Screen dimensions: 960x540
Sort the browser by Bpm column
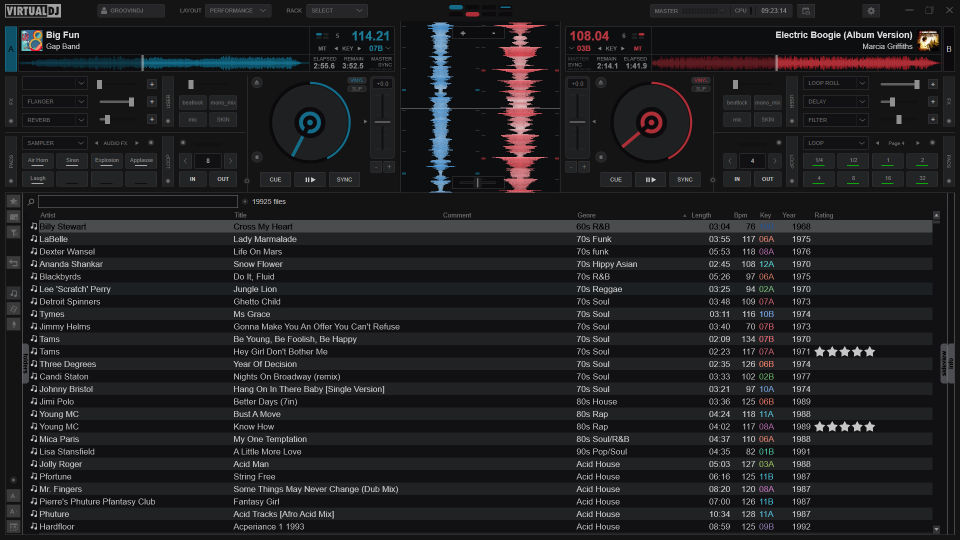[740, 216]
